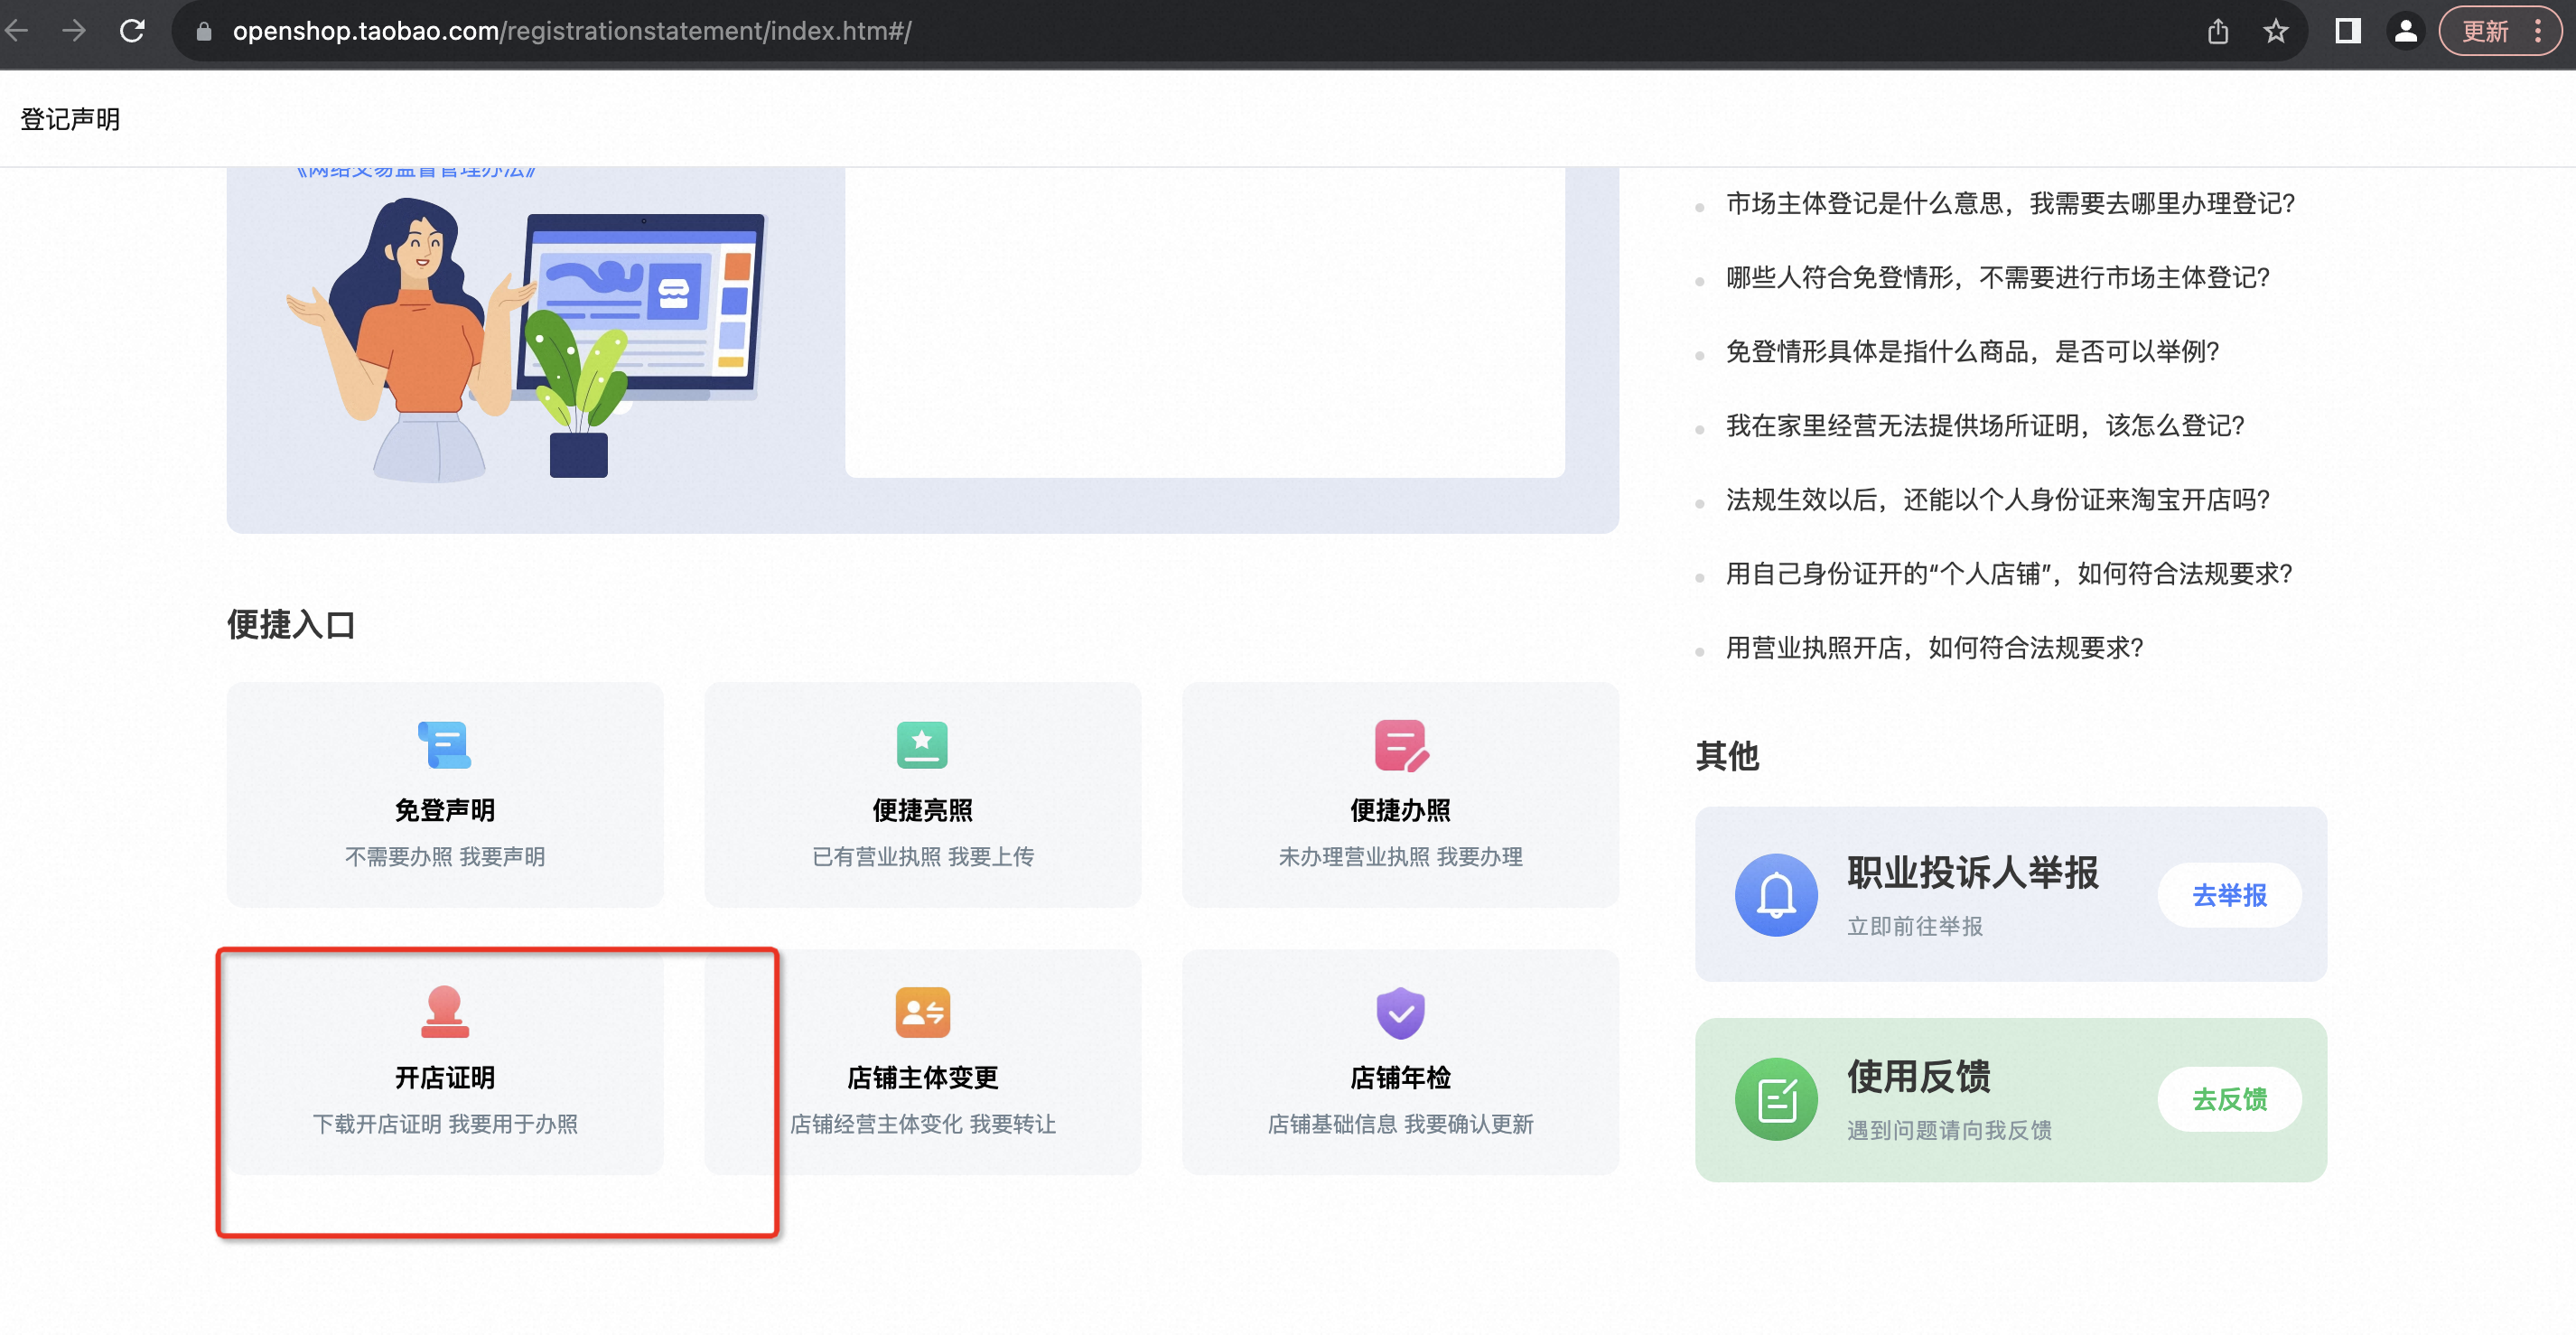Image resolution: width=2576 pixels, height=1335 pixels.
Task: Open FAQ 哪些人符合免登情形
Action: tap(1998, 278)
